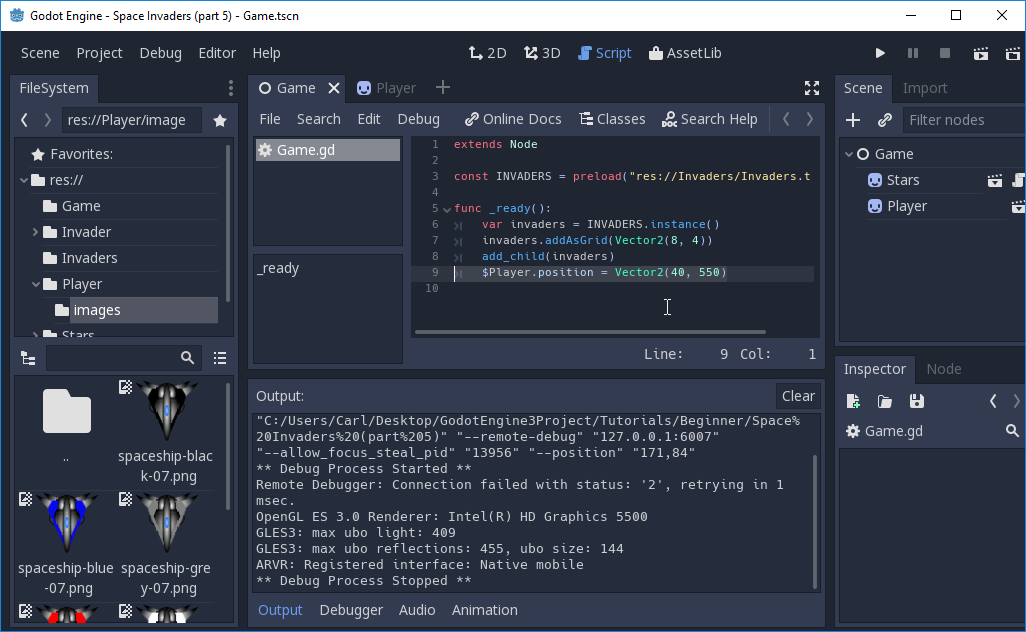Open the Animation bottom tab

pyautogui.click(x=484, y=610)
